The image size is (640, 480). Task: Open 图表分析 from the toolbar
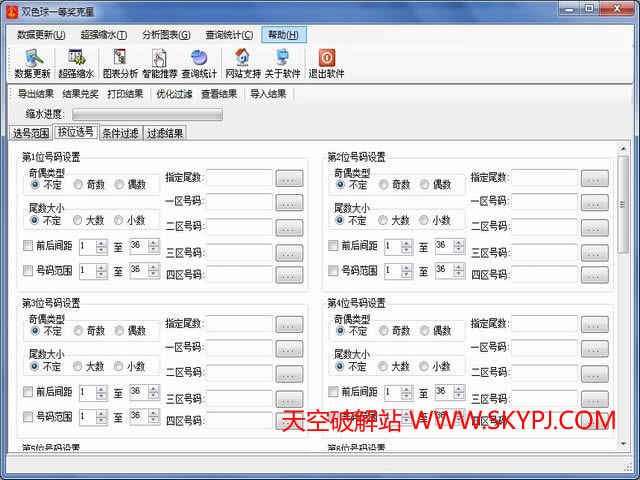click(x=120, y=64)
